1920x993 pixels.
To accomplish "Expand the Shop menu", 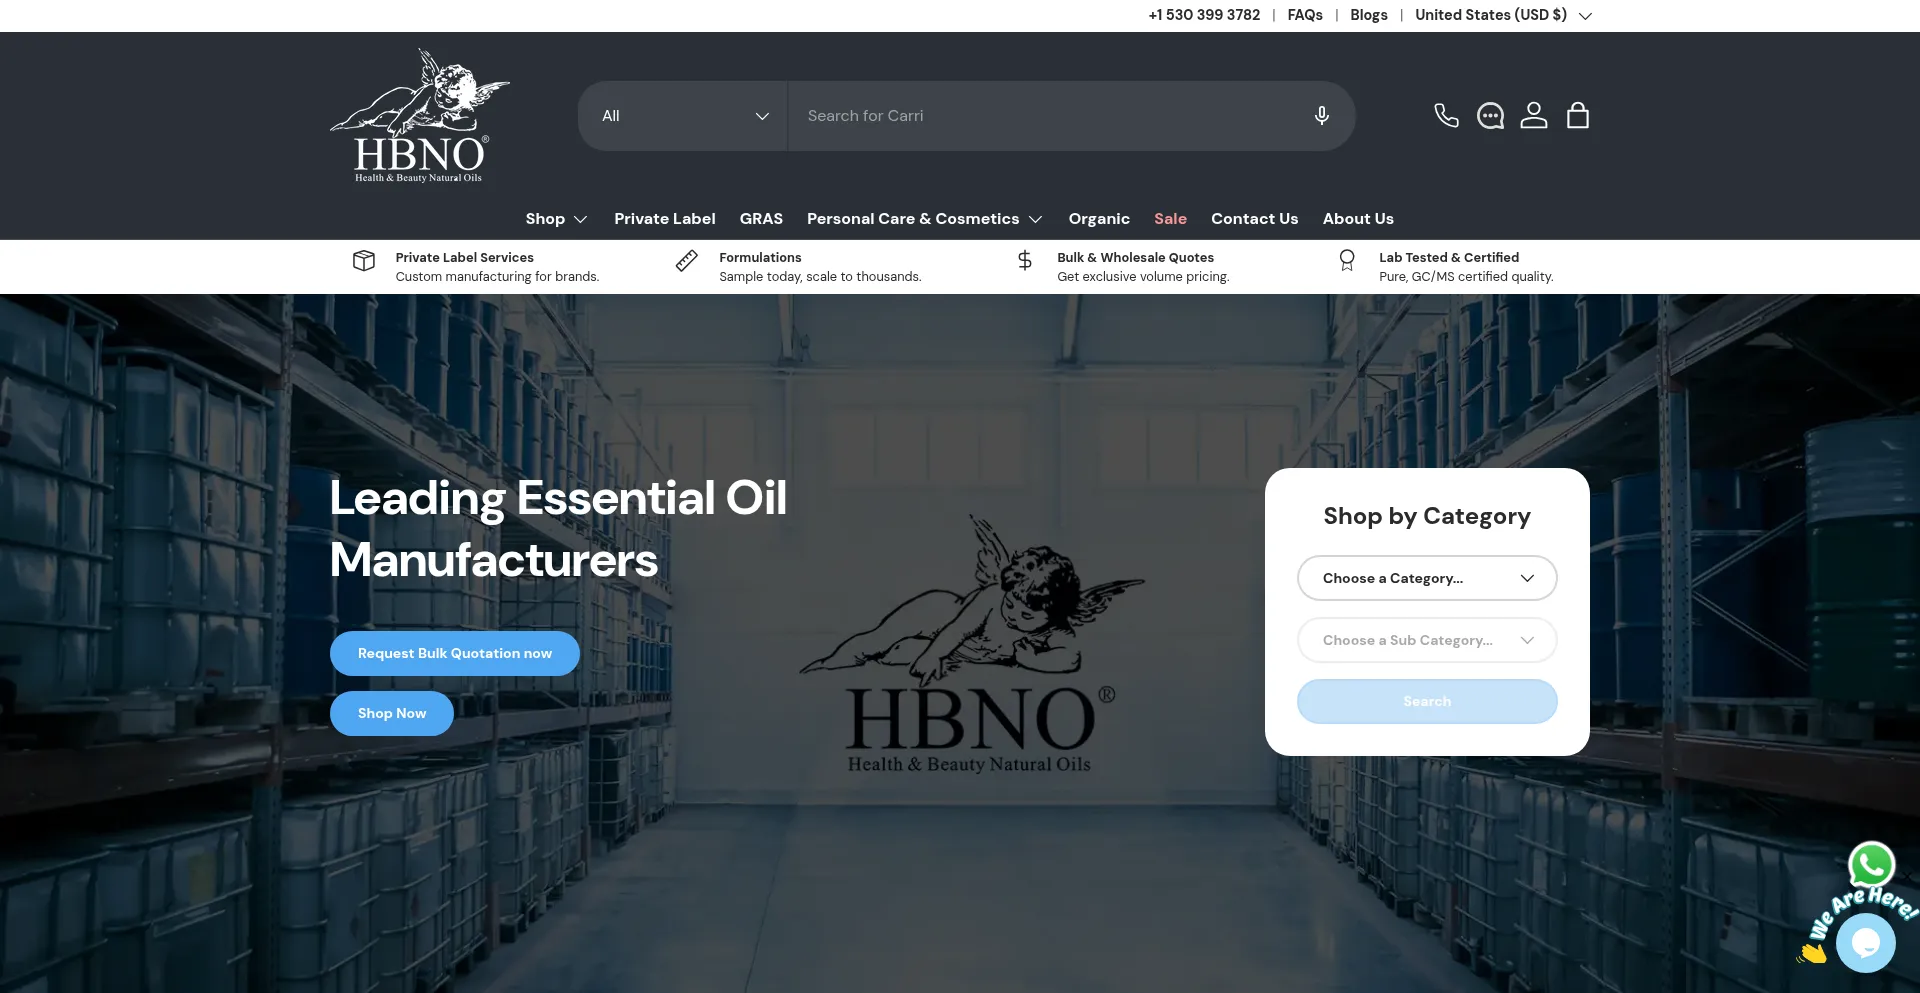I will coord(556,219).
